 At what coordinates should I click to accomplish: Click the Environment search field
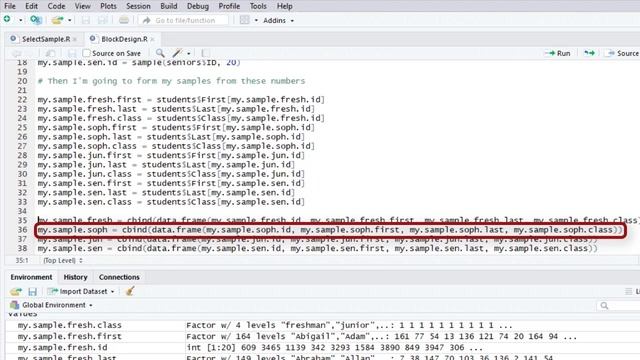coord(618,305)
